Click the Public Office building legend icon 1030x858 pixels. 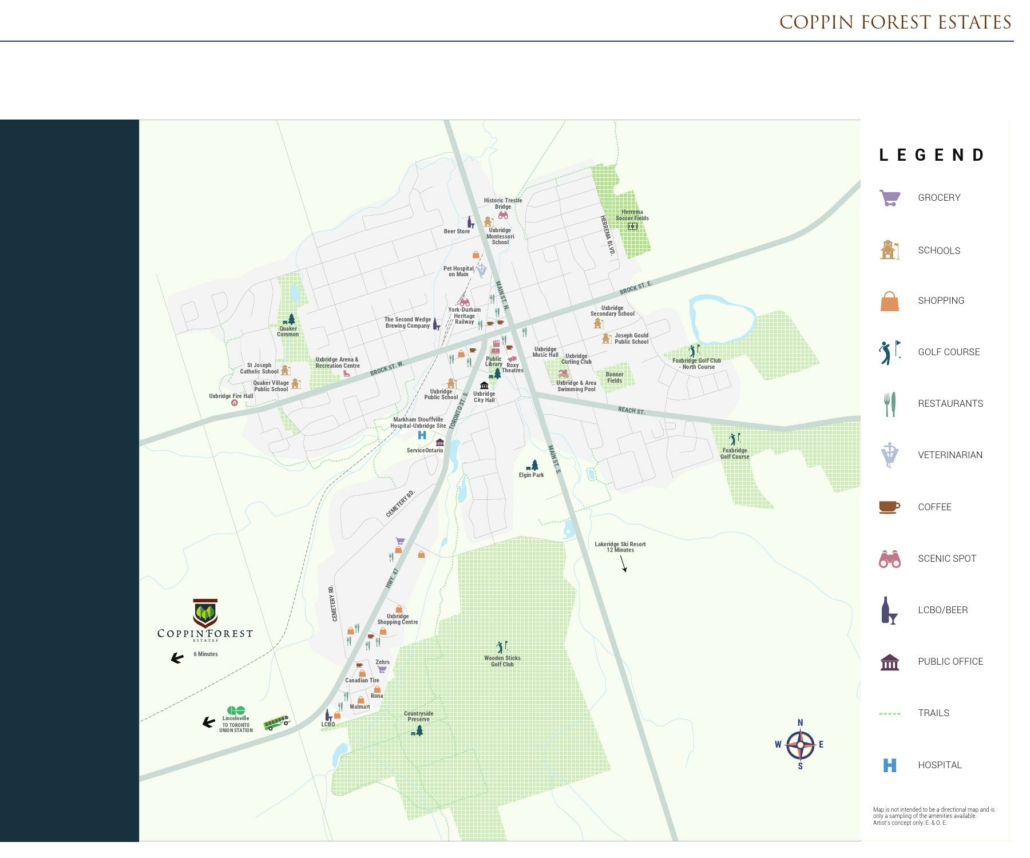coord(889,662)
